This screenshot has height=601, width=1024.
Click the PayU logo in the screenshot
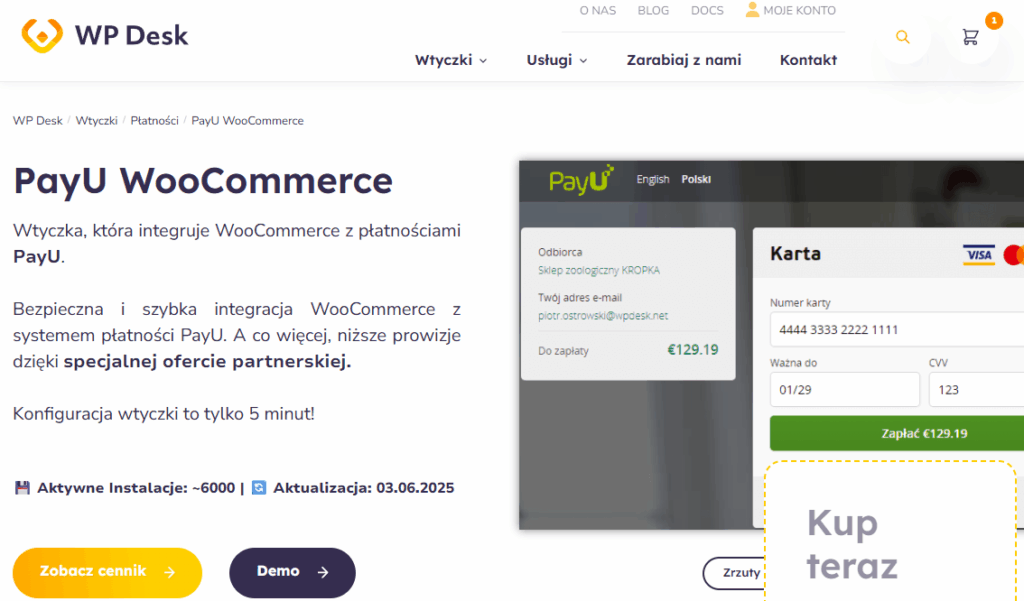(x=581, y=180)
